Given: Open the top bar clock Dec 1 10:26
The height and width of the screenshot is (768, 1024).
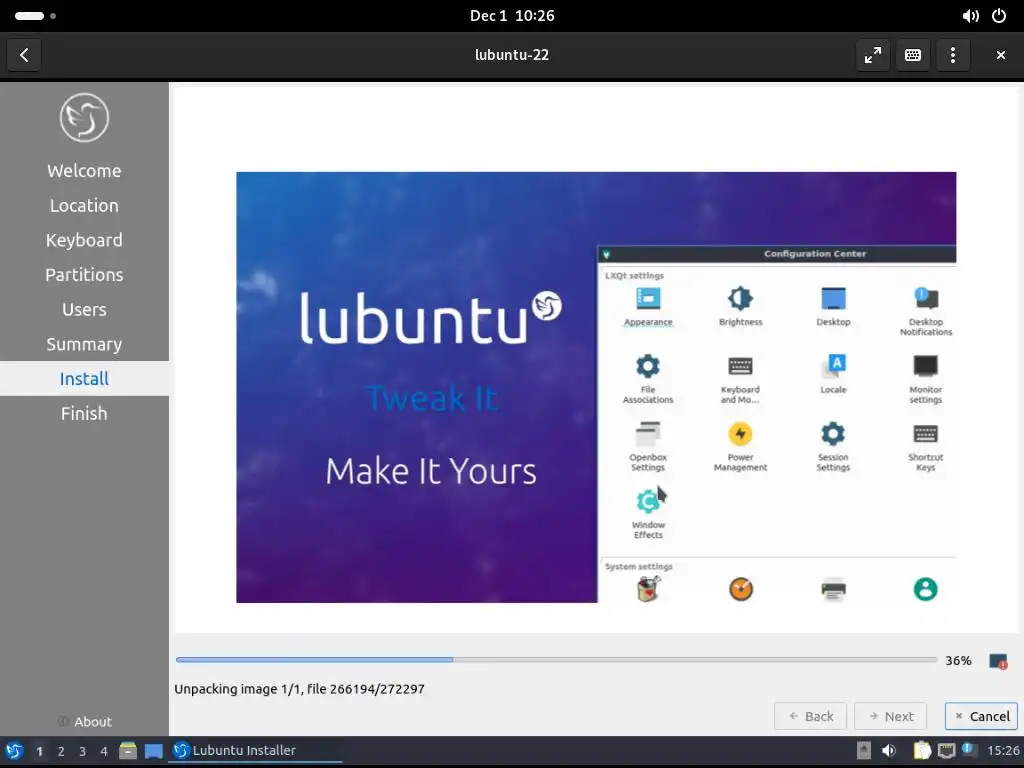Looking at the screenshot, I should point(512,16).
